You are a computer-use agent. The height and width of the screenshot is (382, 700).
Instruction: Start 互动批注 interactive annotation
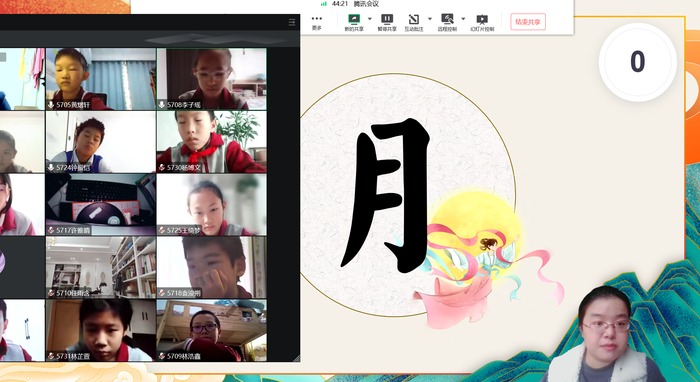(x=413, y=19)
